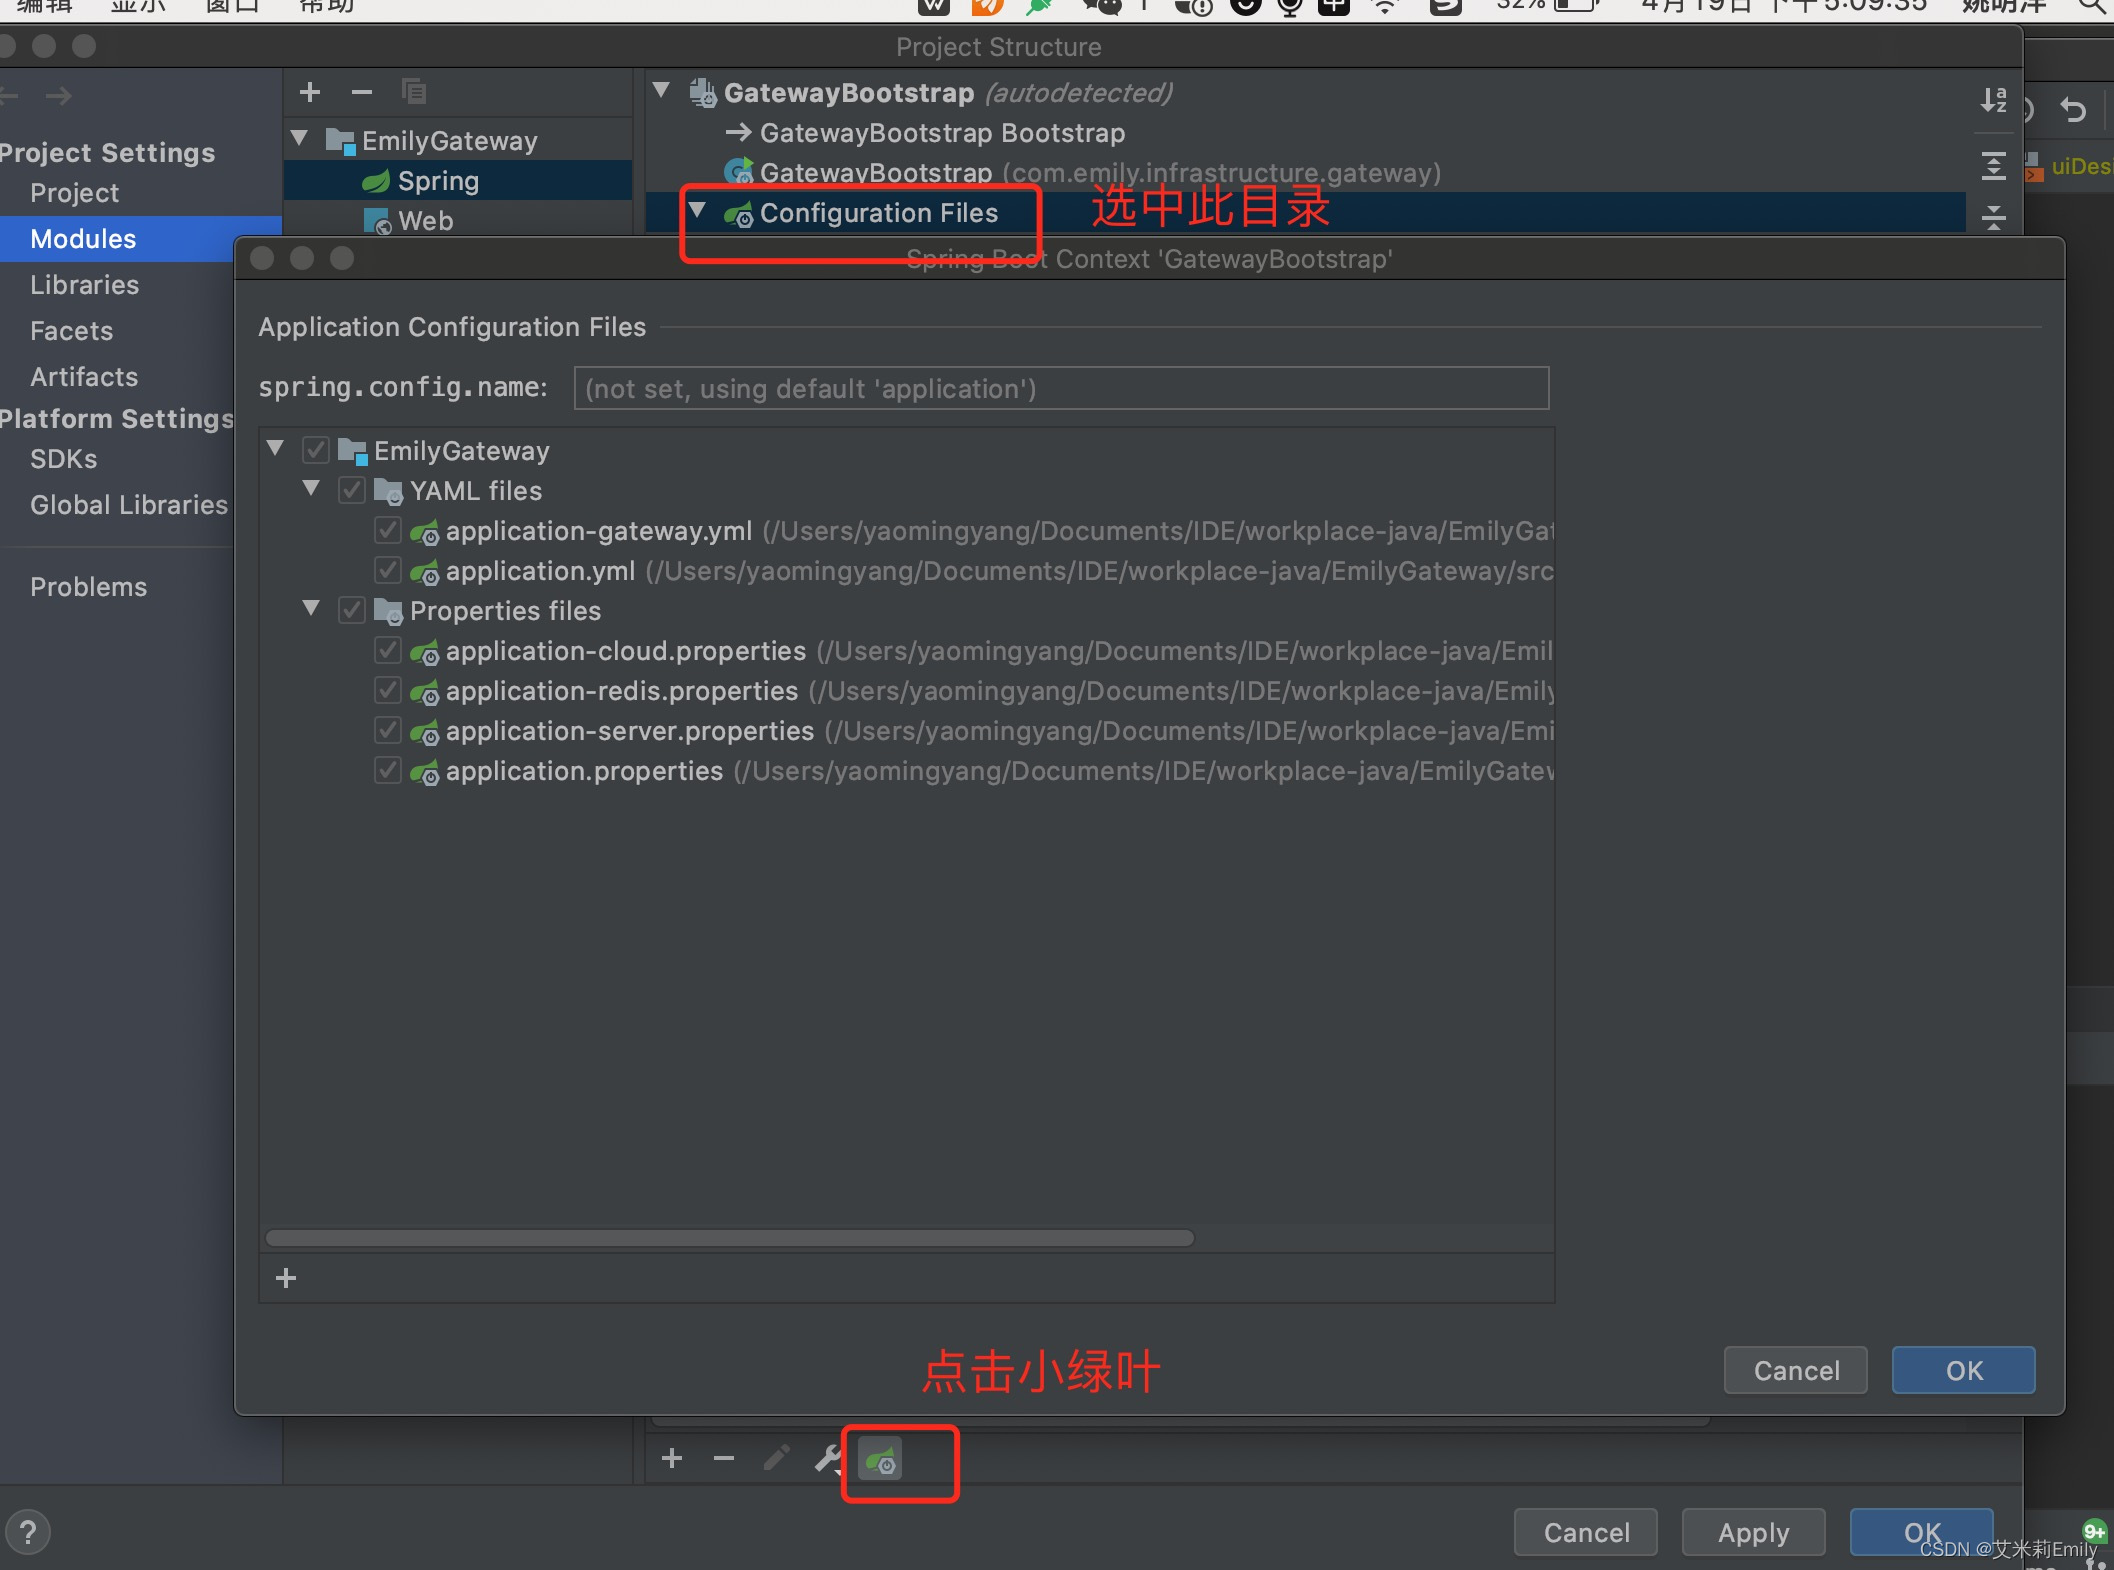Screen dimensions: 2114x1570
Task: Collapse the EmilyGateway module tree arrow
Action: tap(299, 139)
